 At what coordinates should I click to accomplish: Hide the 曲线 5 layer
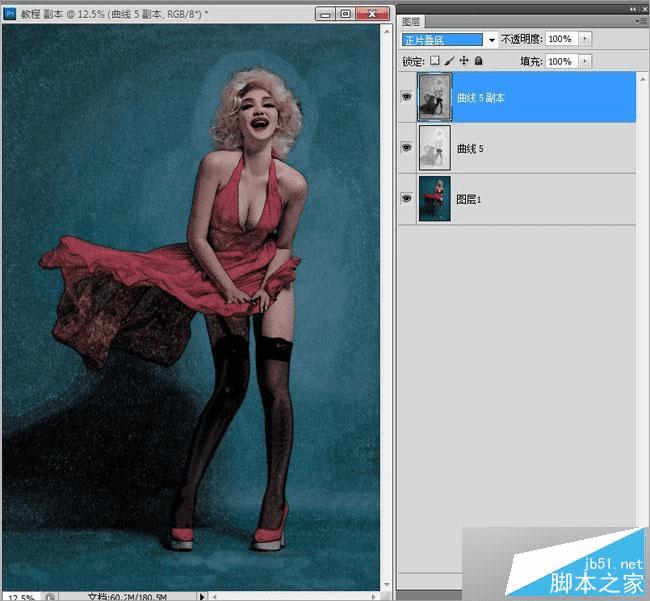[407, 148]
